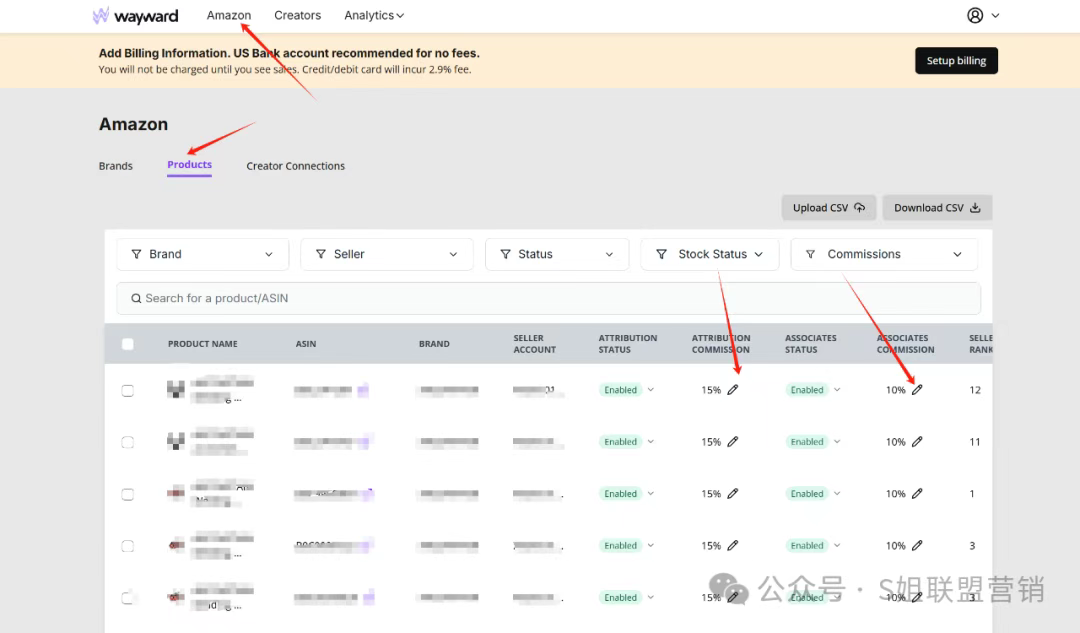1080x633 pixels.
Task: Edit associates commission in the rank 12 row
Action: [x=917, y=390]
